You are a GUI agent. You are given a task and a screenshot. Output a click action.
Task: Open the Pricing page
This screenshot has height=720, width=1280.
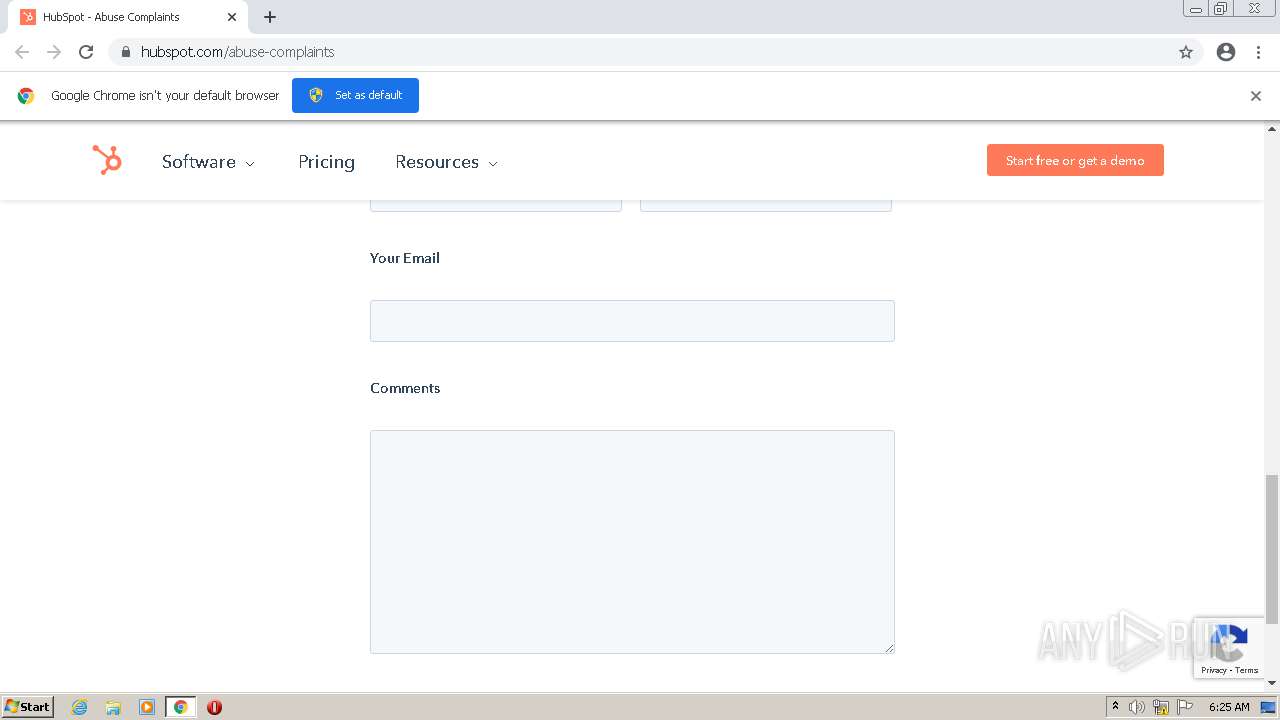(x=326, y=162)
